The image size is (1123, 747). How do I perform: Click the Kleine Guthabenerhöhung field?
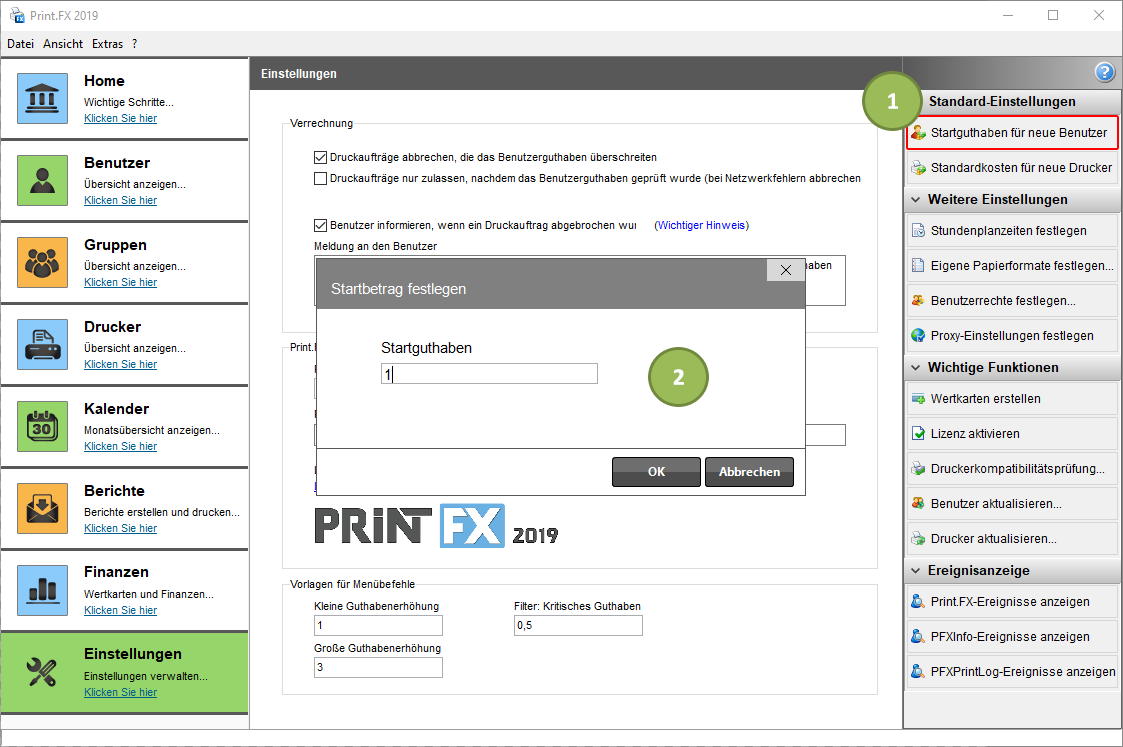(x=378, y=625)
